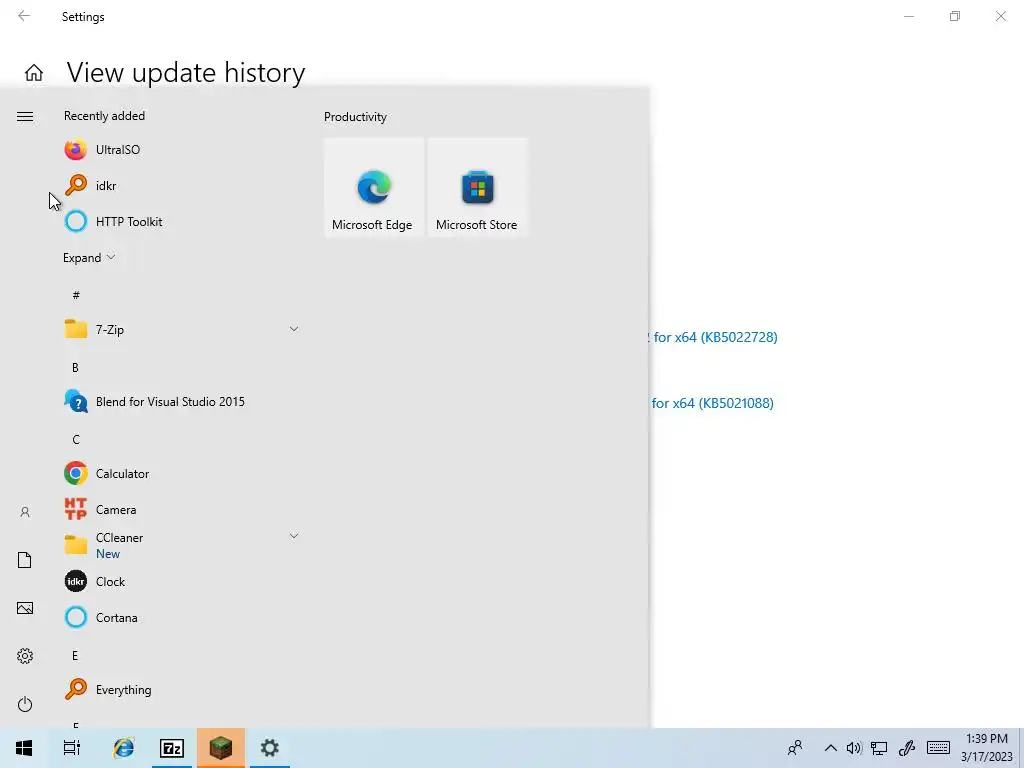Open UltraISO from Recently added
1024x768 pixels.
pos(181,150)
